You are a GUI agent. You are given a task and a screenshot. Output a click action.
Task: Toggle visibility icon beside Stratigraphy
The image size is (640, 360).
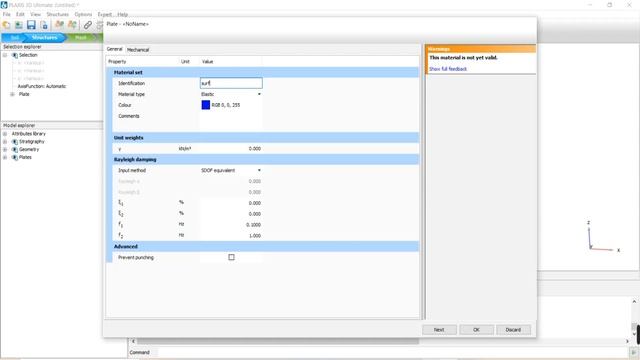click(x=15, y=142)
